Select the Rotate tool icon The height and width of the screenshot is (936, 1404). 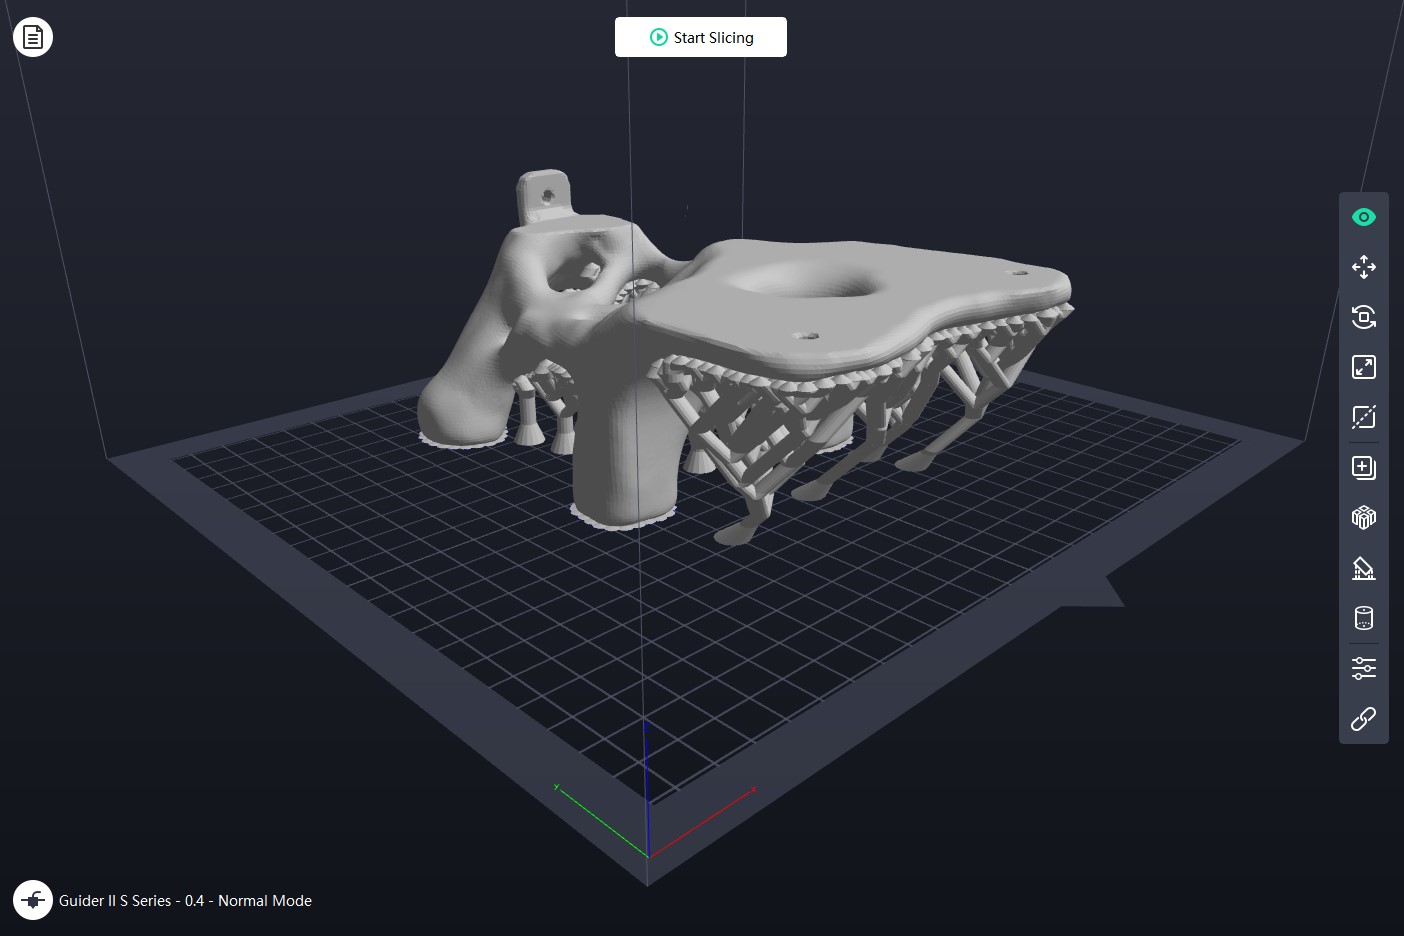(x=1363, y=317)
